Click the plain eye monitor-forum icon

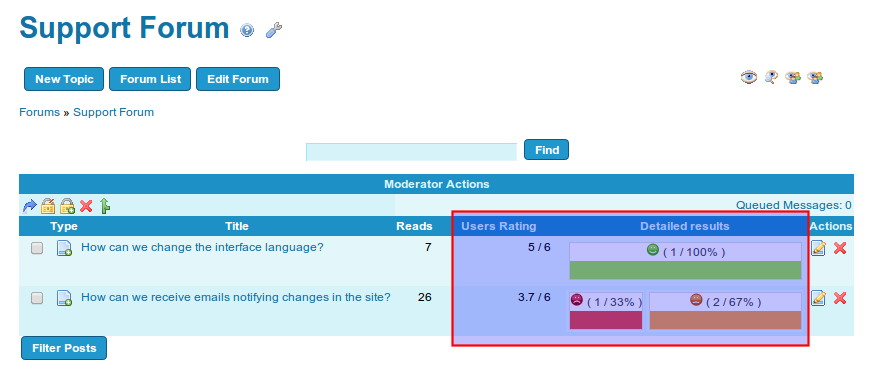pos(748,78)
